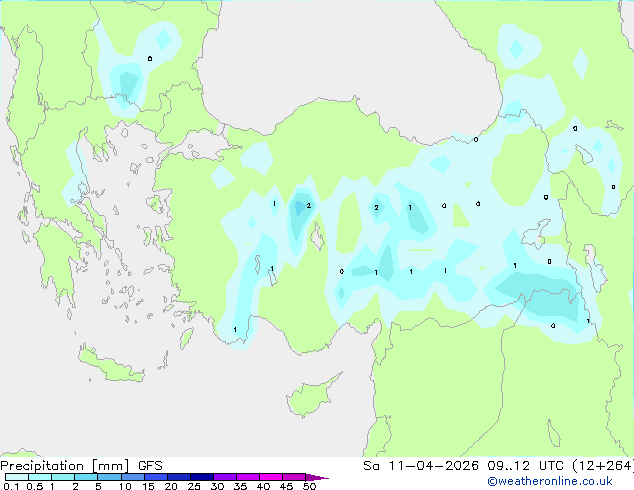Click the legend value '35'
The width and height of the screenshot is (634, 490).
tap(240, 486)
